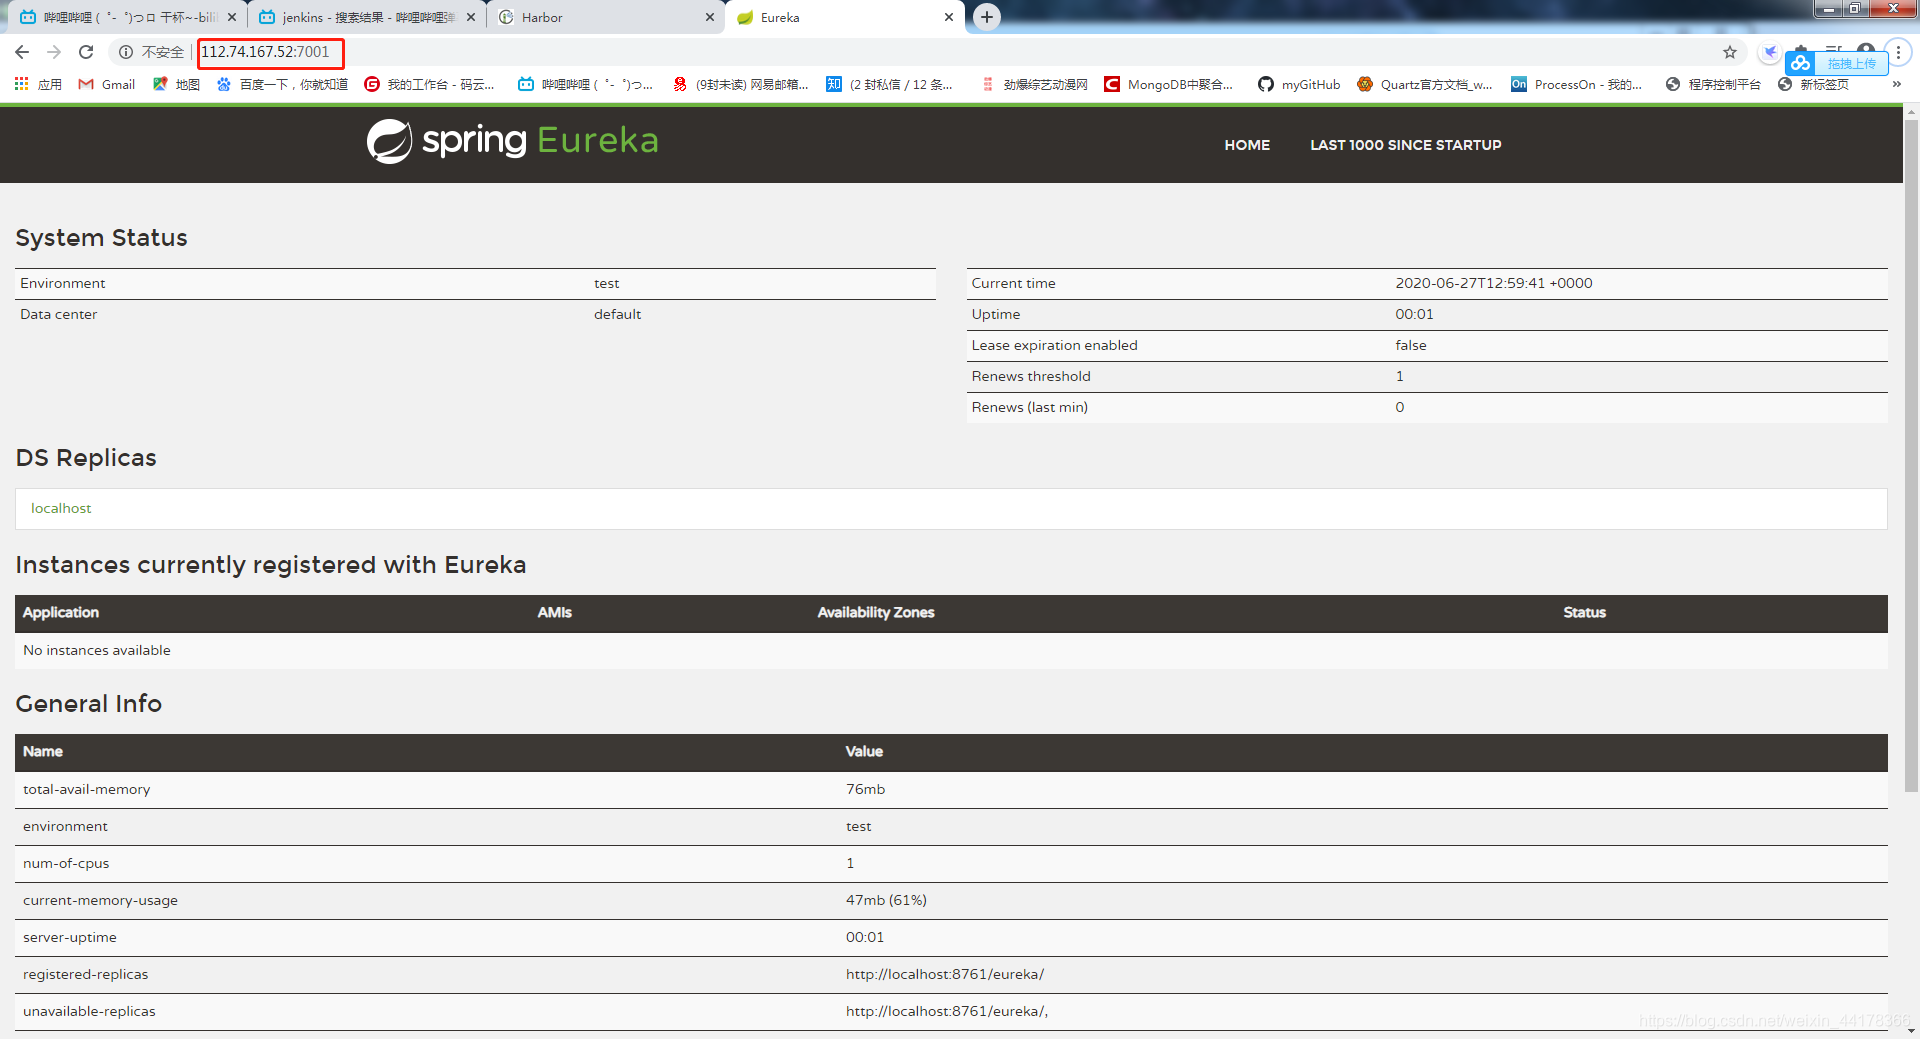The width and height of the screenshot is (1920, 1039).
Task: Minimize the browser window
Action: point(1829,9)
